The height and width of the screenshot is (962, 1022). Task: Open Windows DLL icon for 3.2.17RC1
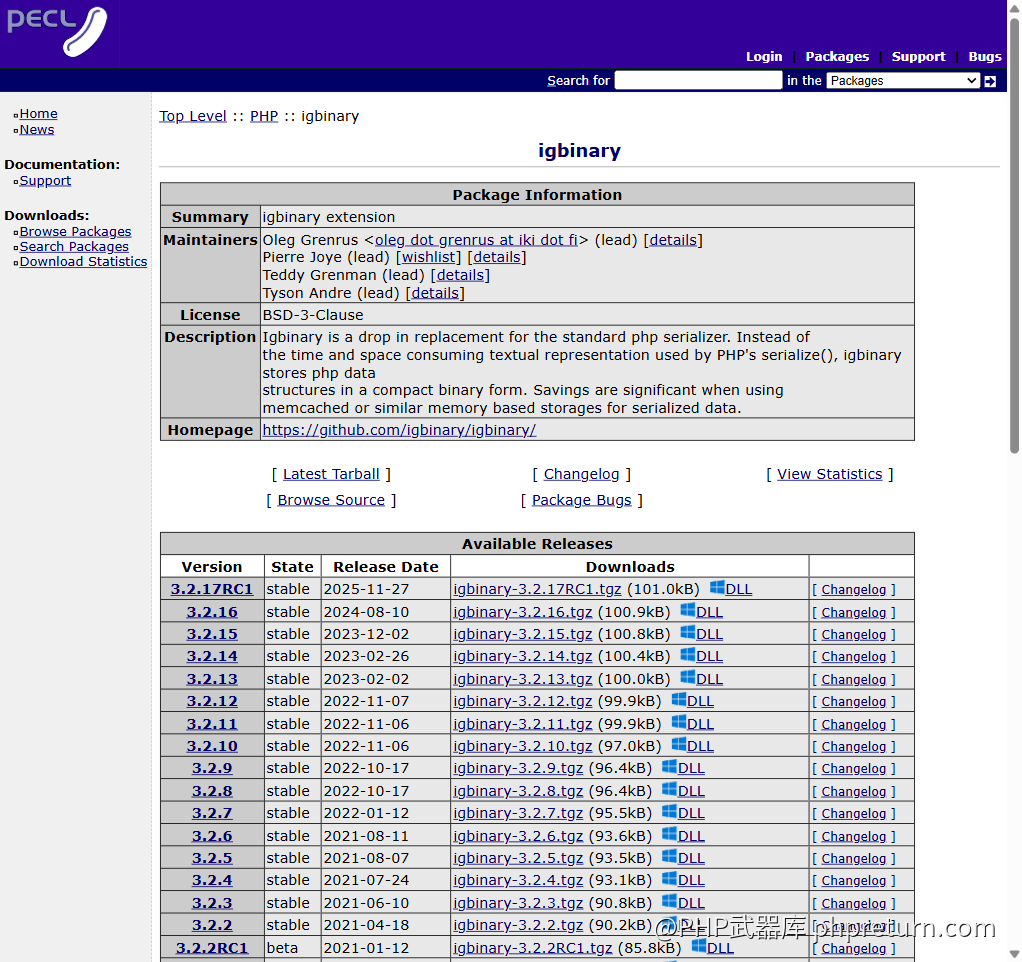tap(717, 587)
